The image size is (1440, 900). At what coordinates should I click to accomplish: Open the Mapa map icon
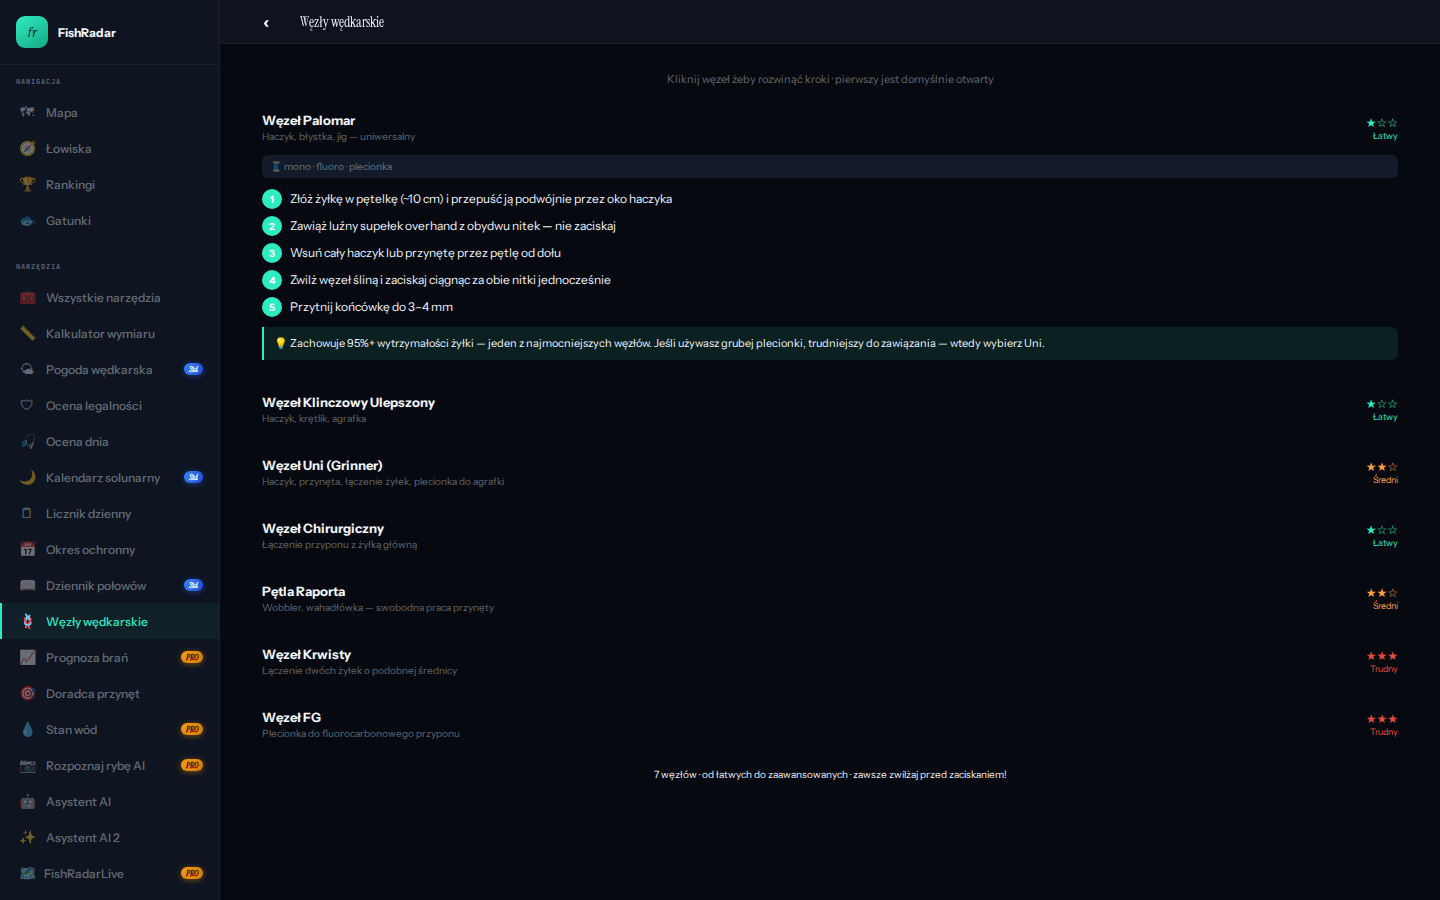point(28,113)
